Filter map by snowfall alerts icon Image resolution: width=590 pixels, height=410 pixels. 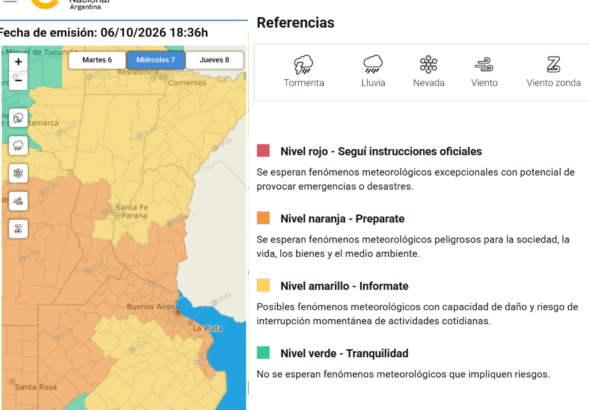tap(18, 173)
